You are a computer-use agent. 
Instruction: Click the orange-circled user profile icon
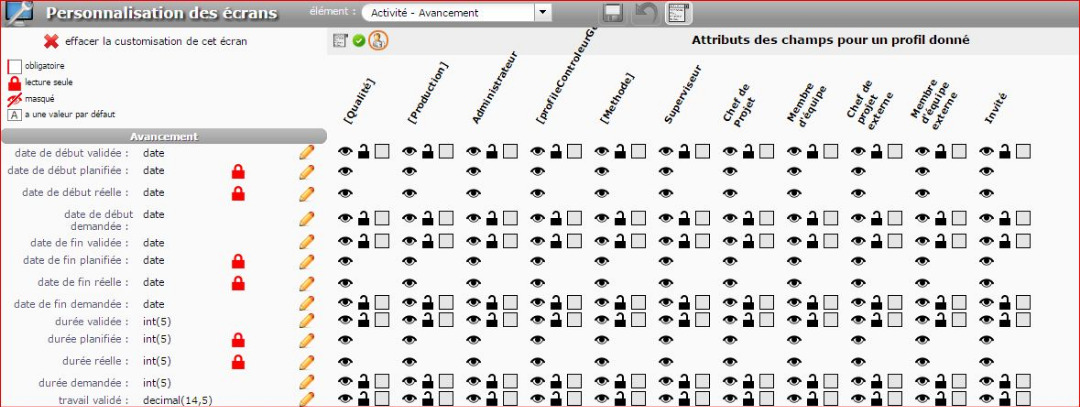pos(377,40)
